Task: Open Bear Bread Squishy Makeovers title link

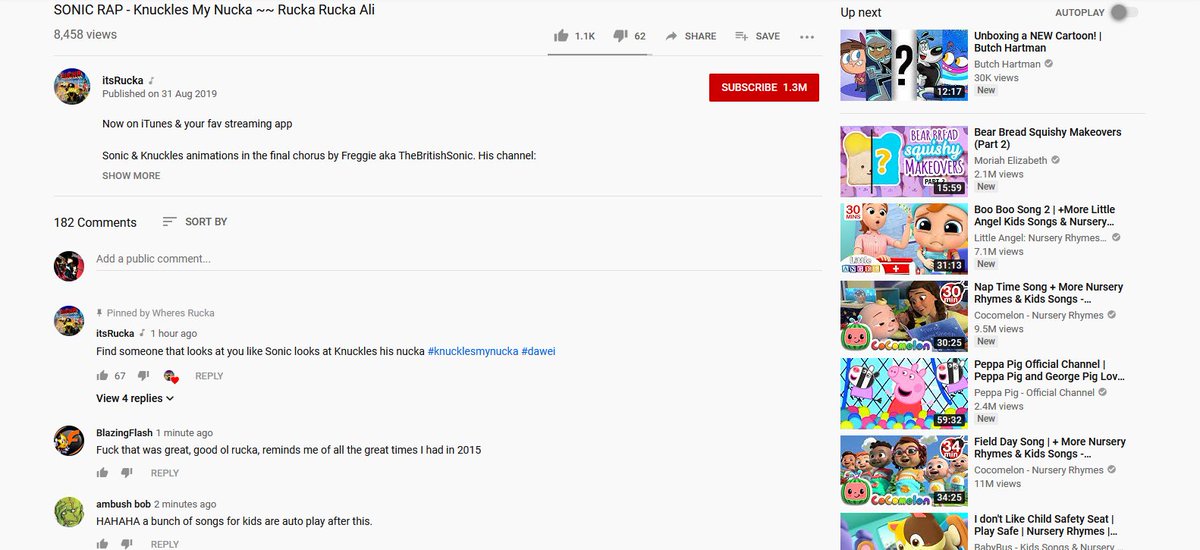Action: click(x=1047, y=138)
